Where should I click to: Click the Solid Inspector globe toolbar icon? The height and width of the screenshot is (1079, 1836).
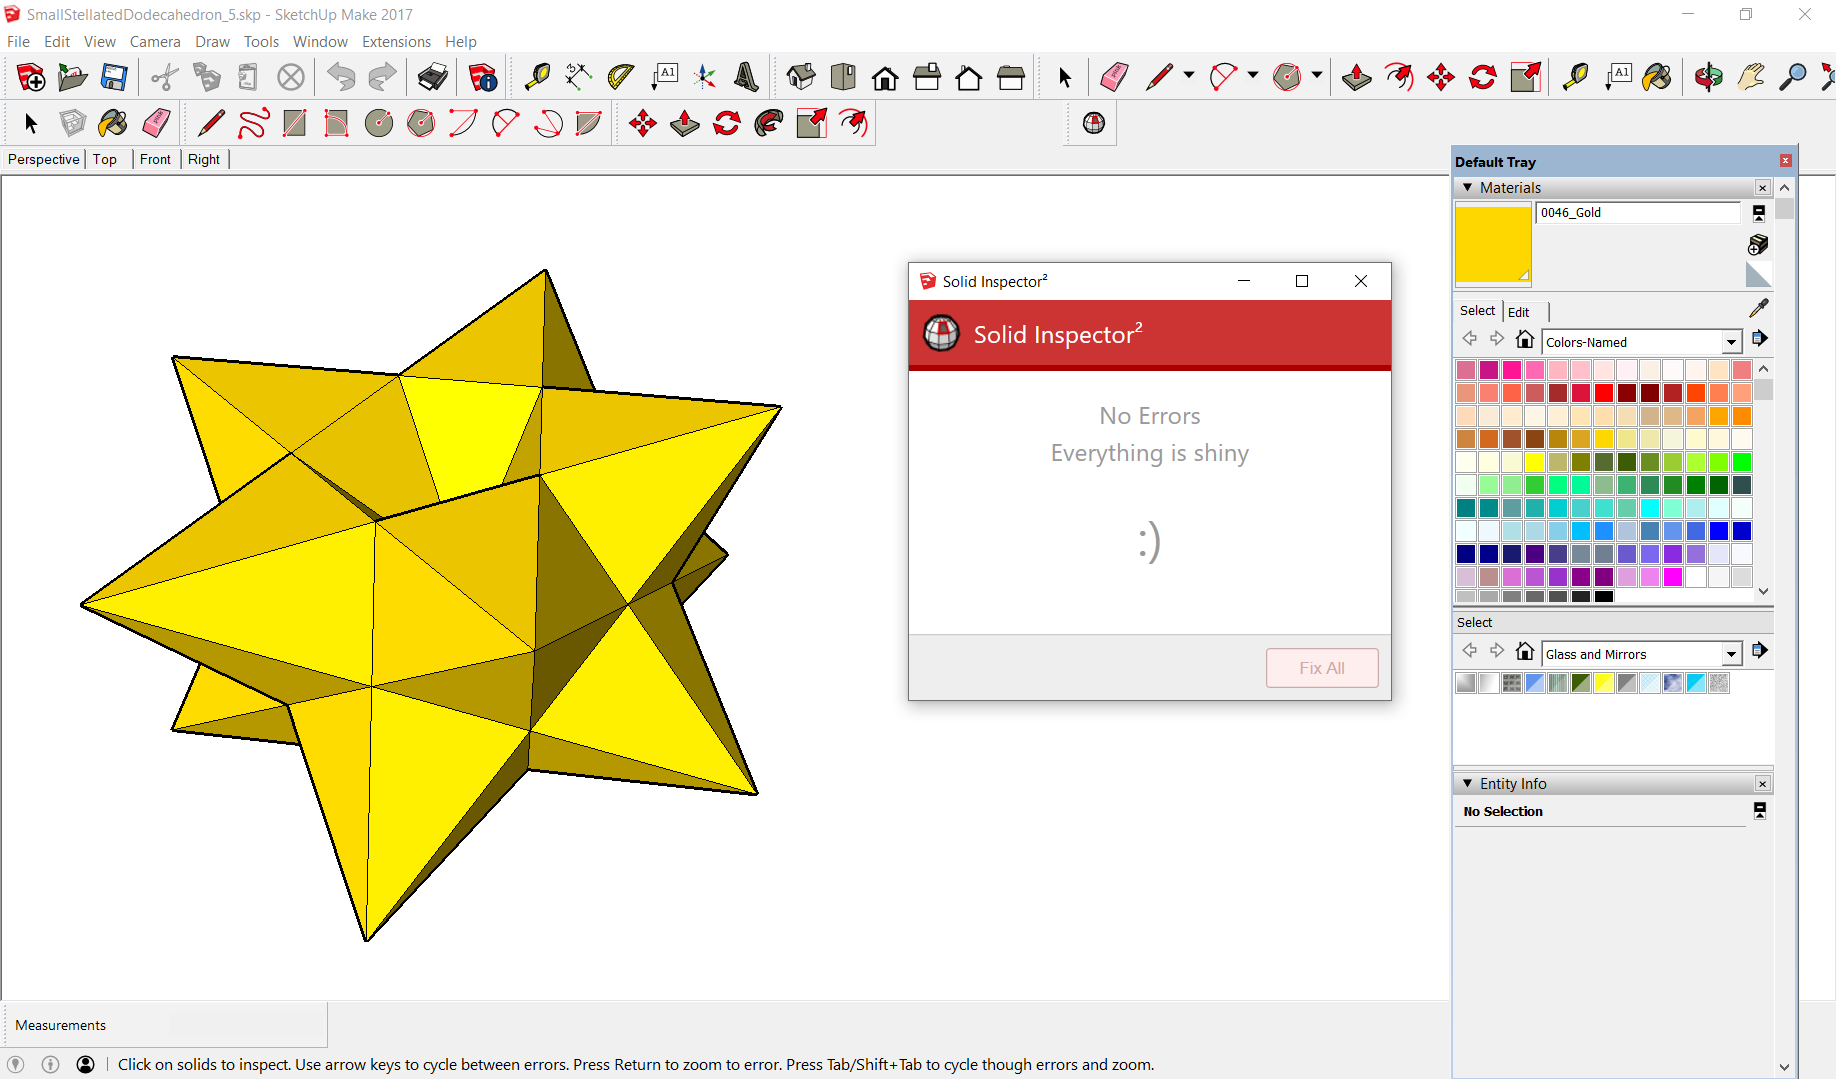[1094, 123]
